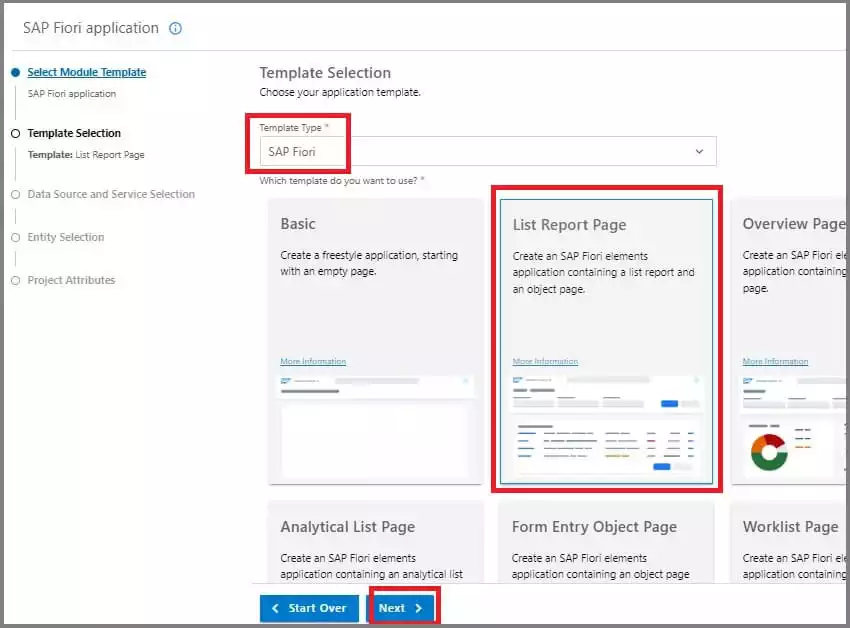Viewport: 850px width, 628px height.
Task: Choose the List Report Page template card
Action: pos(606,341)
